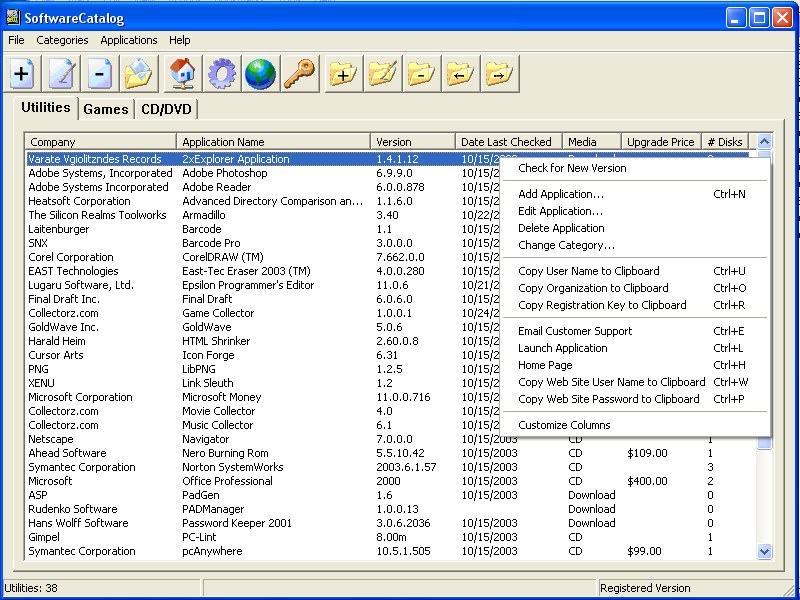
Task: Click the list scrollbar down arrow
Action: coord(764,551)
